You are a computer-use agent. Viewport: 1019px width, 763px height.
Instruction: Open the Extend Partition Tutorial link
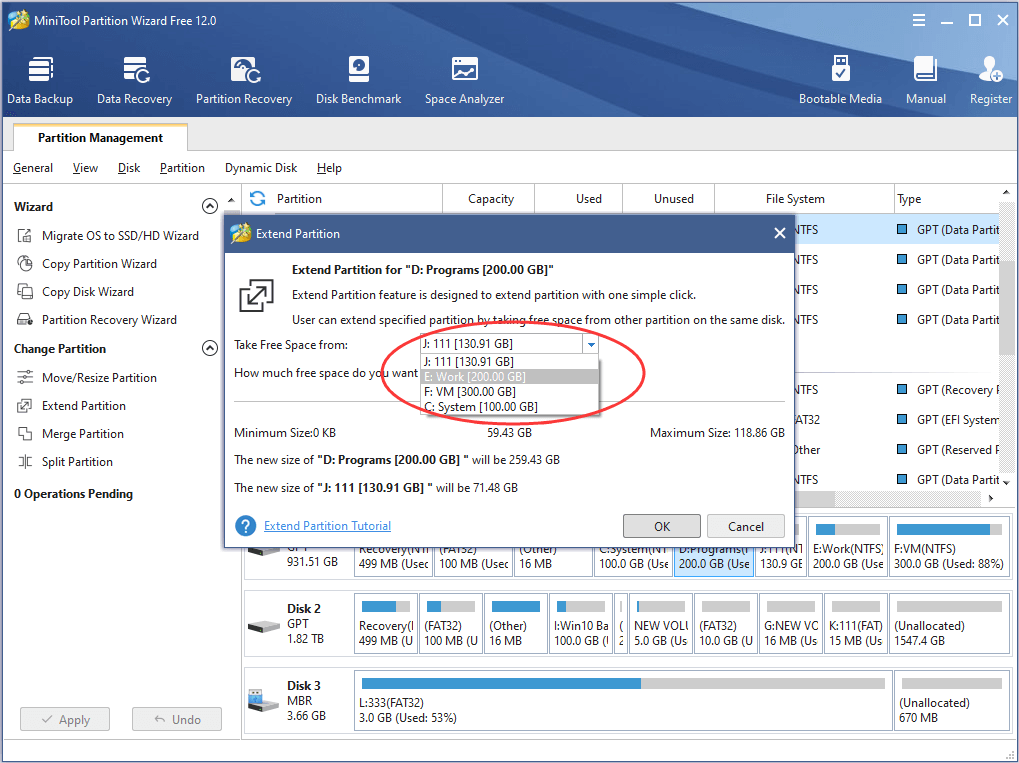[x=327, y=526]
